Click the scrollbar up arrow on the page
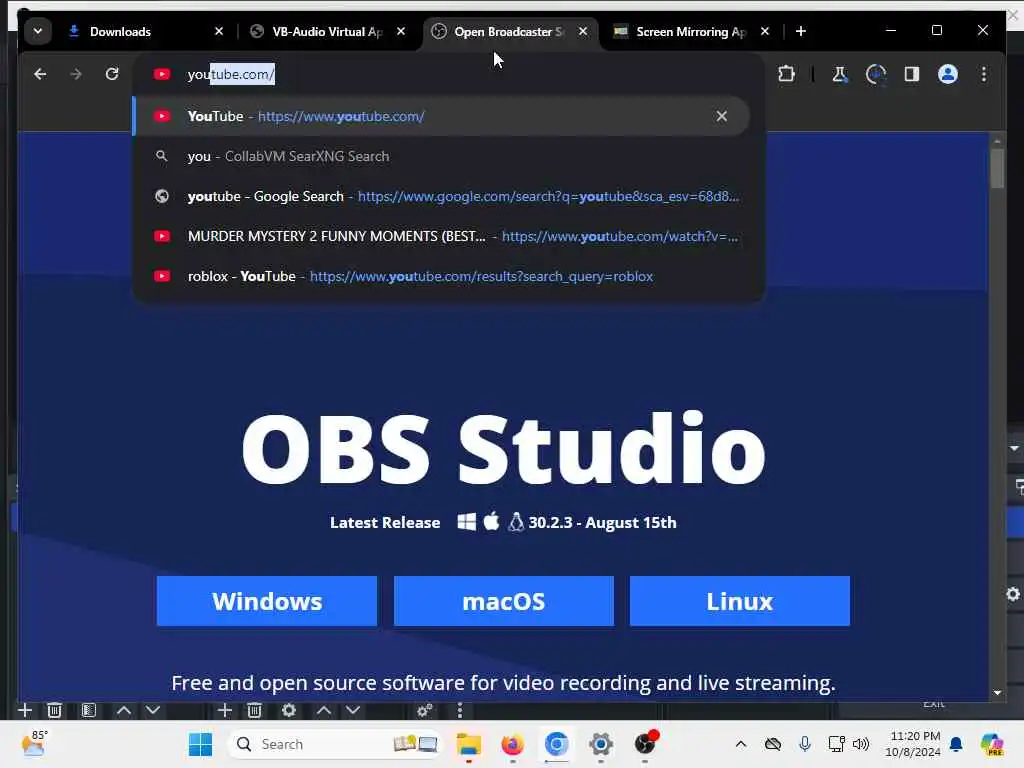 (997, 141)
